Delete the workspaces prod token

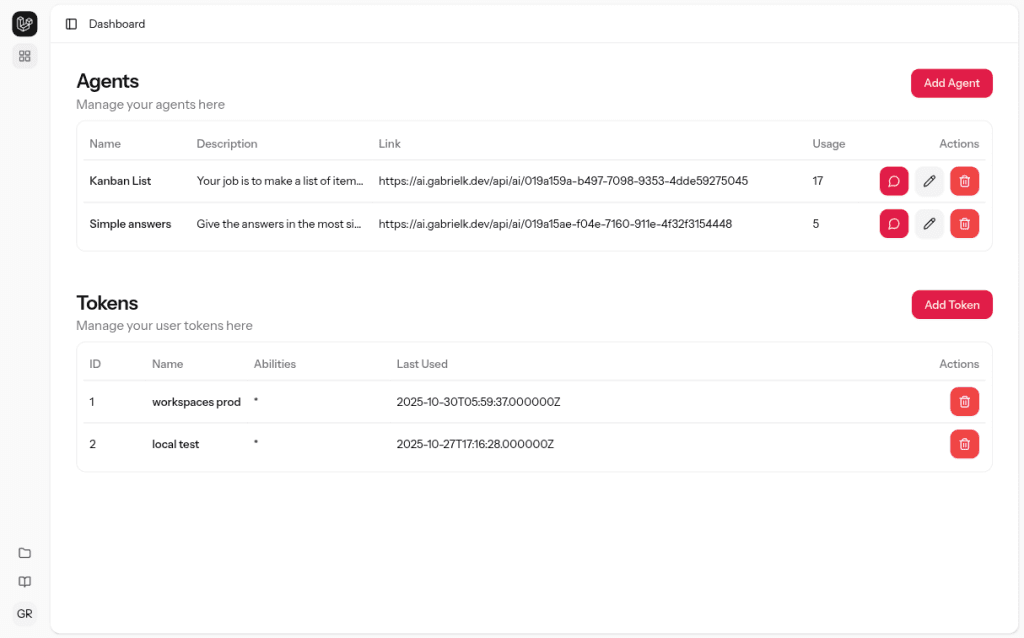tap(964, 402)
